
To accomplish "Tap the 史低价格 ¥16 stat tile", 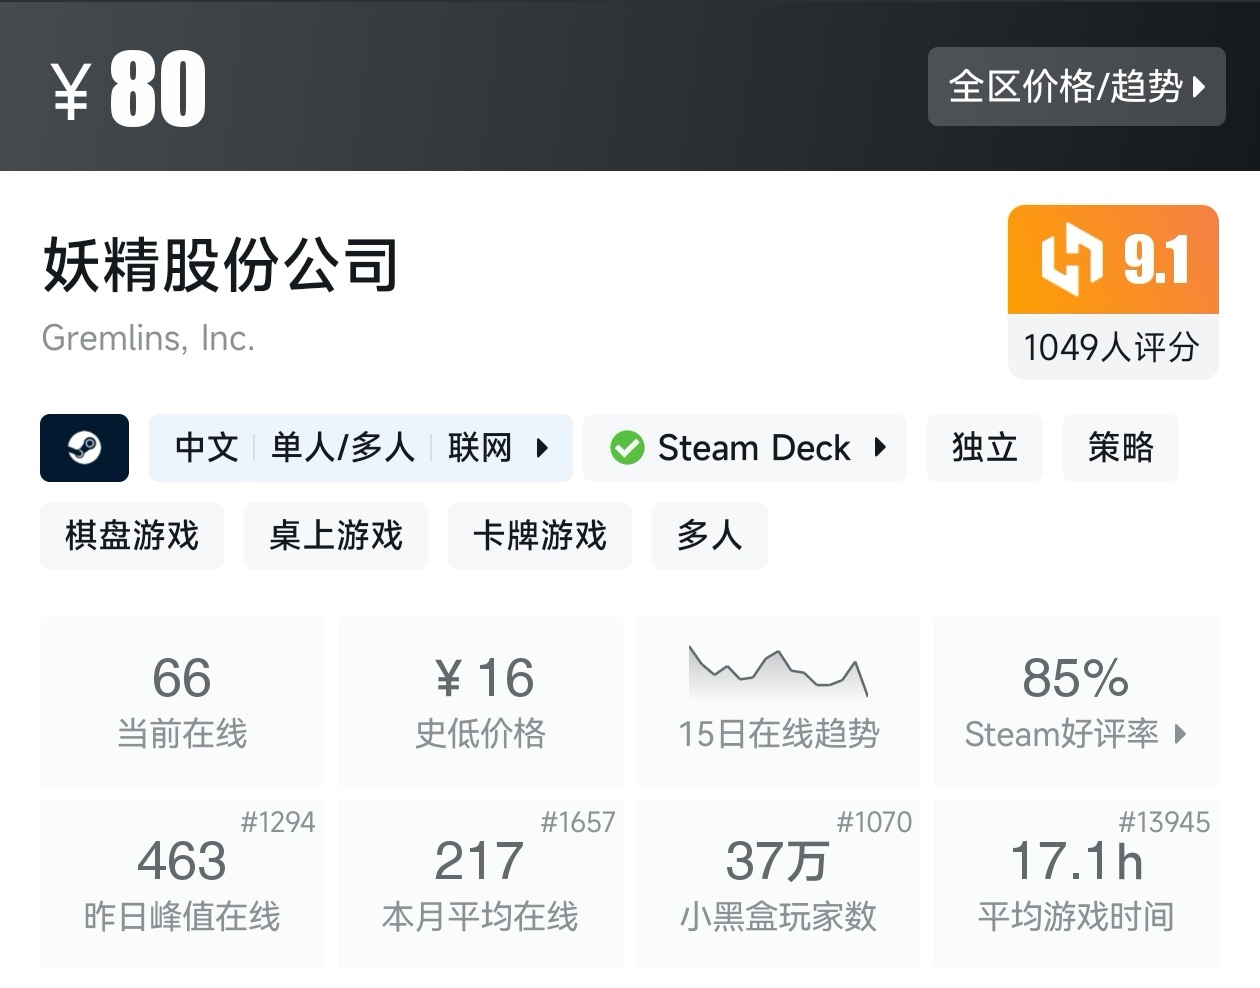I will [x=480, y=701].
